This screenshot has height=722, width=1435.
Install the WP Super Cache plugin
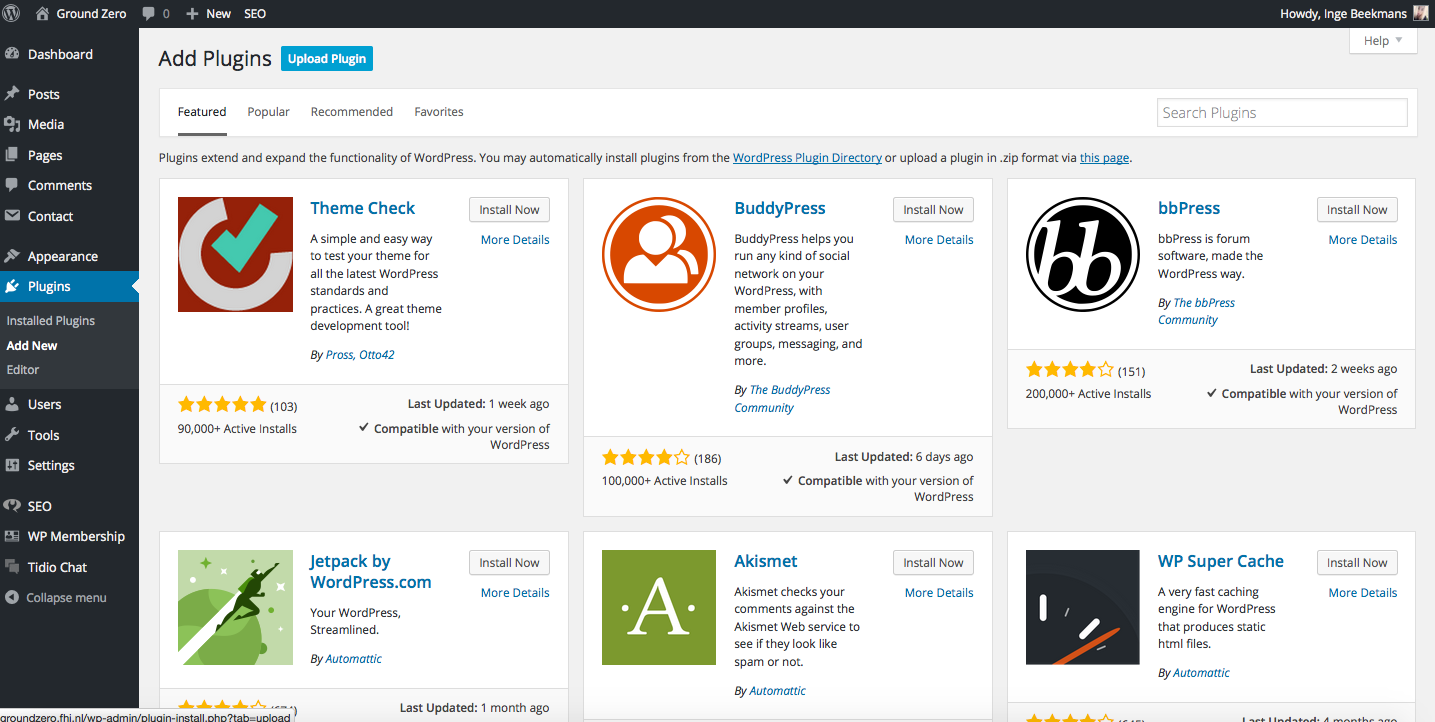1357,563
